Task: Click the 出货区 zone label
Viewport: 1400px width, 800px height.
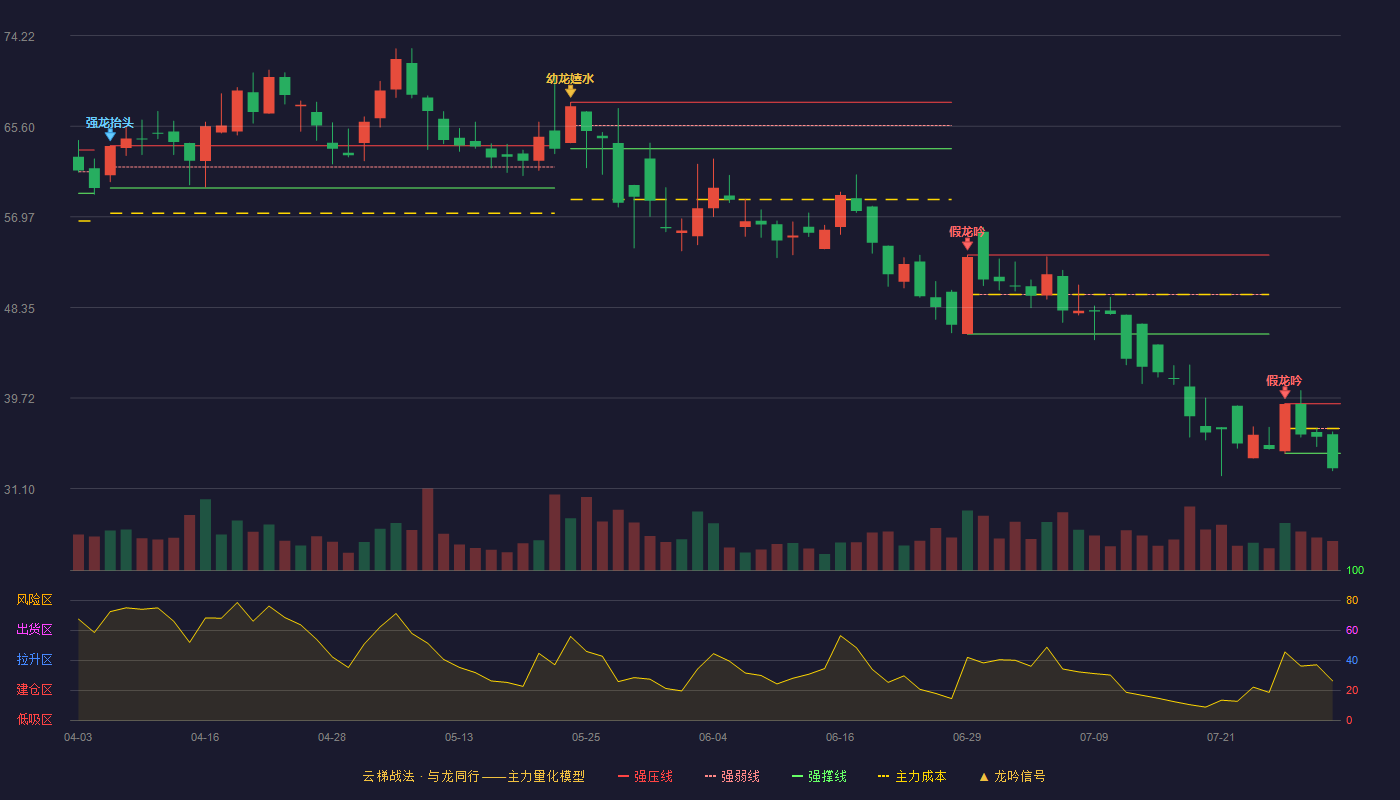Action: tap(34, 630)
